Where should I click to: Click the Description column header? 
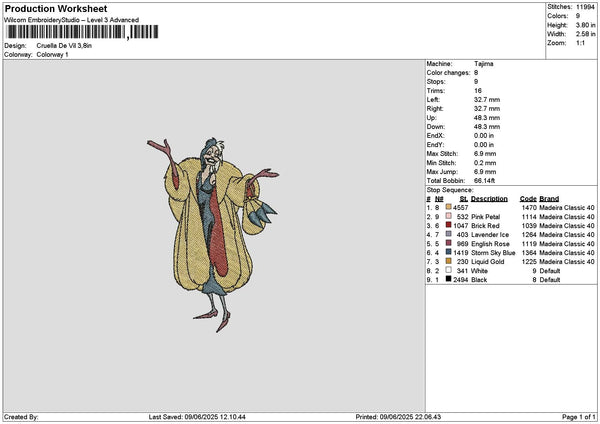pyautogui.click(x=489, y=198)
